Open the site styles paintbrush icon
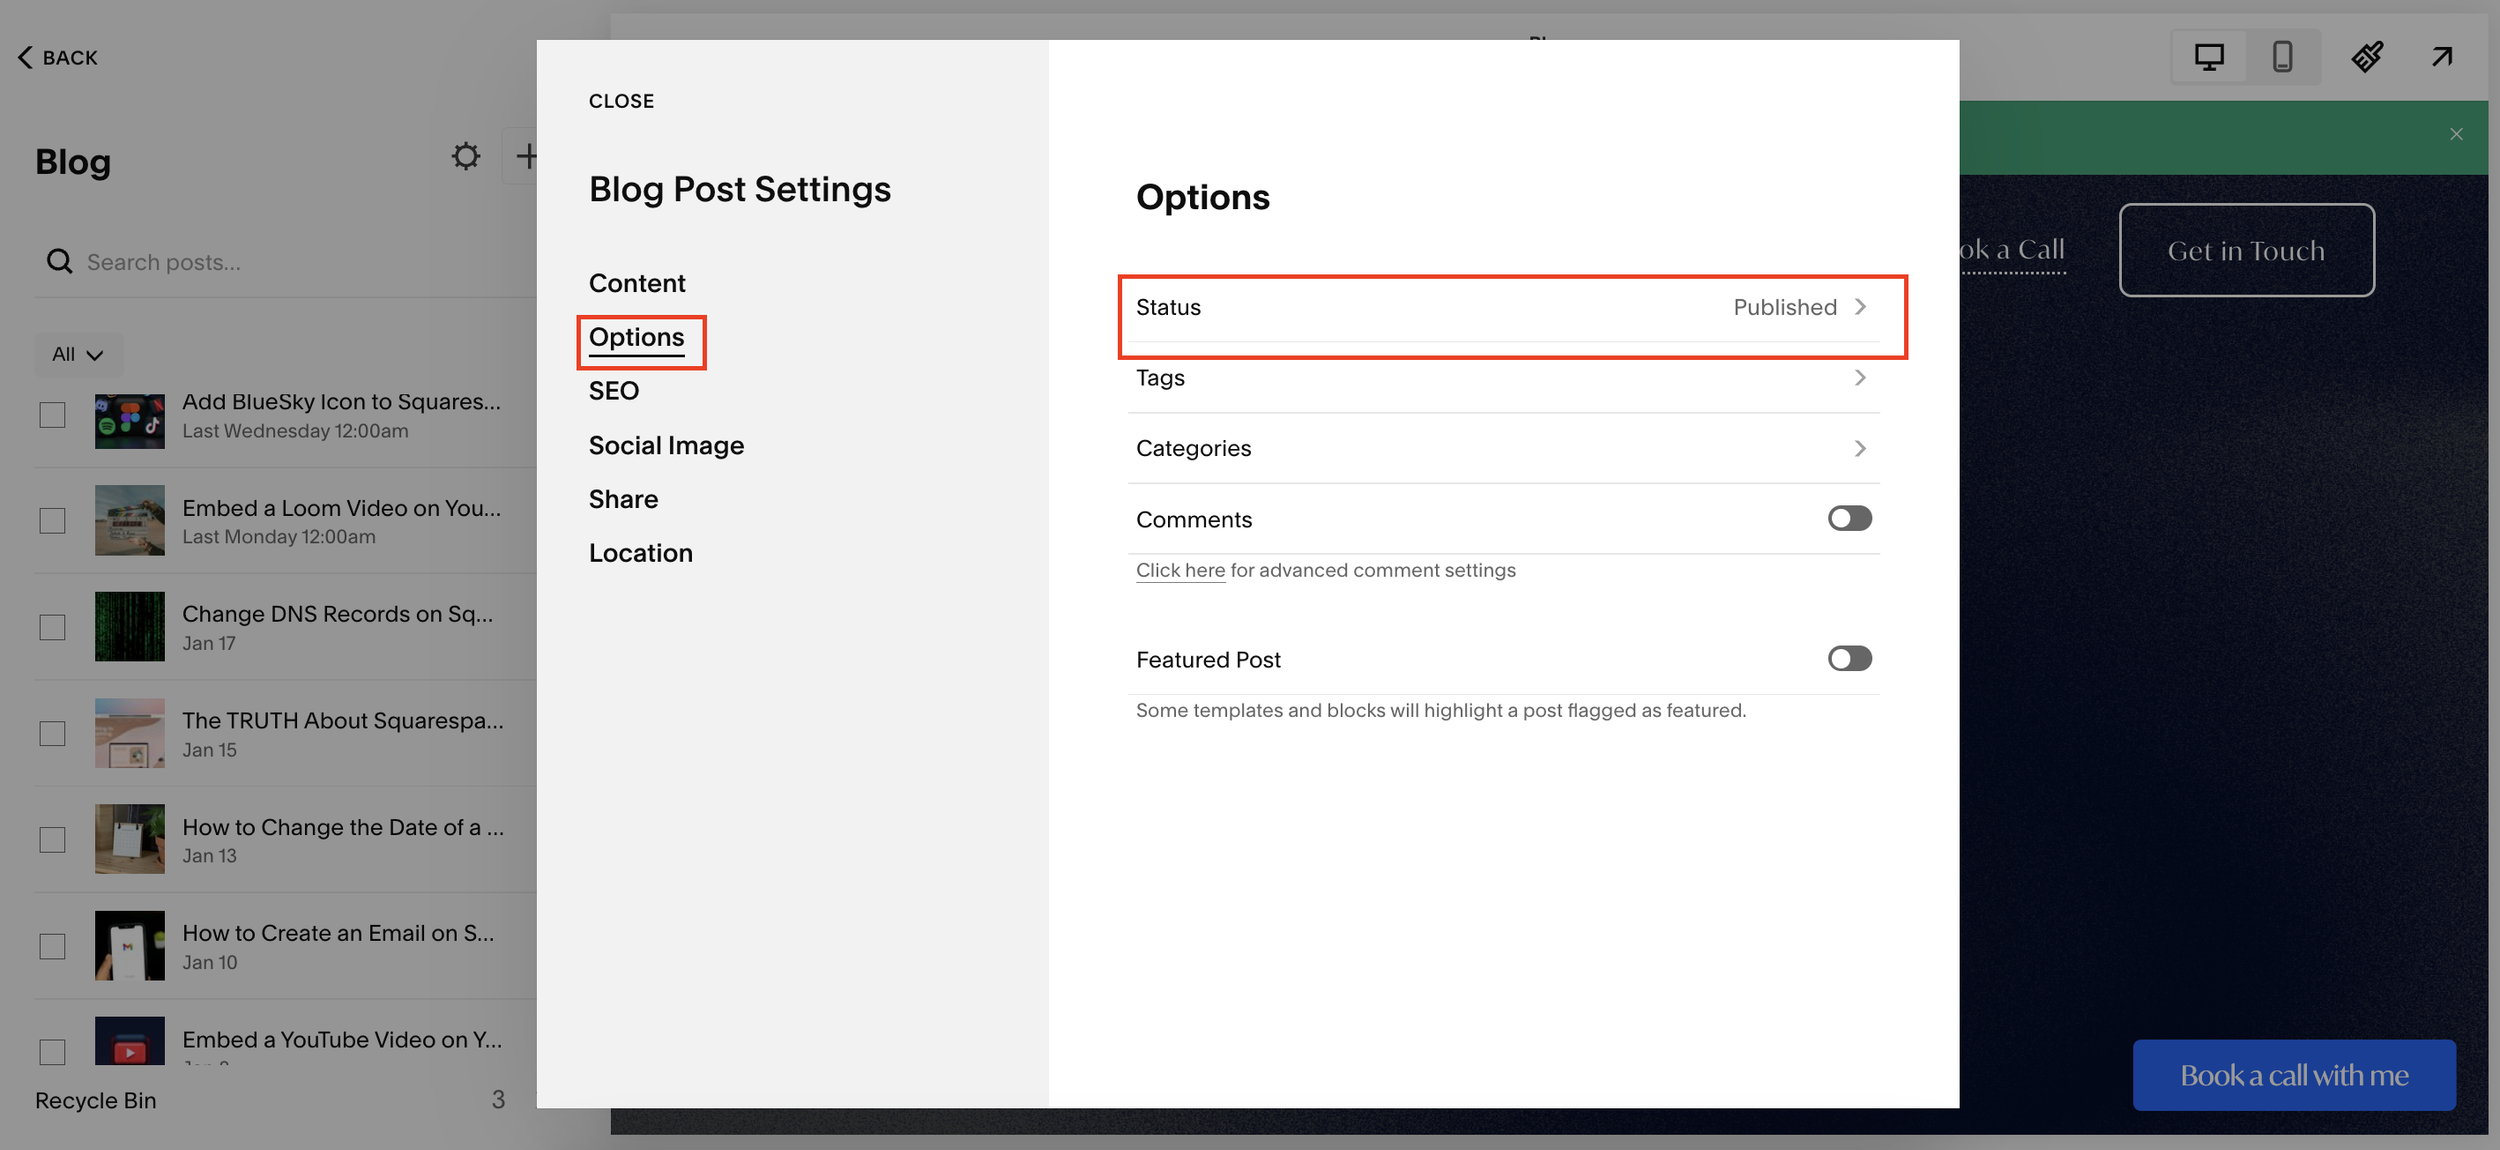This screenshot has height=1150, width=2500. [x=2366, y=57]
